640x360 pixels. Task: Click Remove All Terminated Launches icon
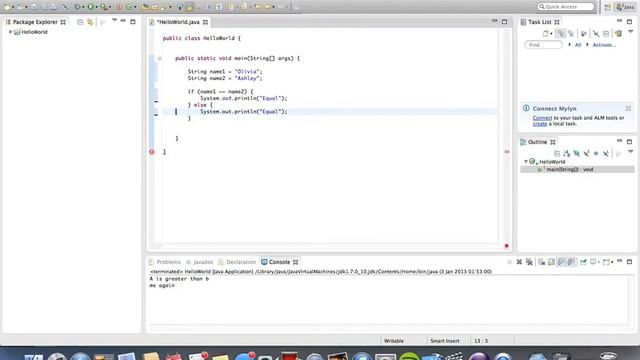tap(529, 262)
